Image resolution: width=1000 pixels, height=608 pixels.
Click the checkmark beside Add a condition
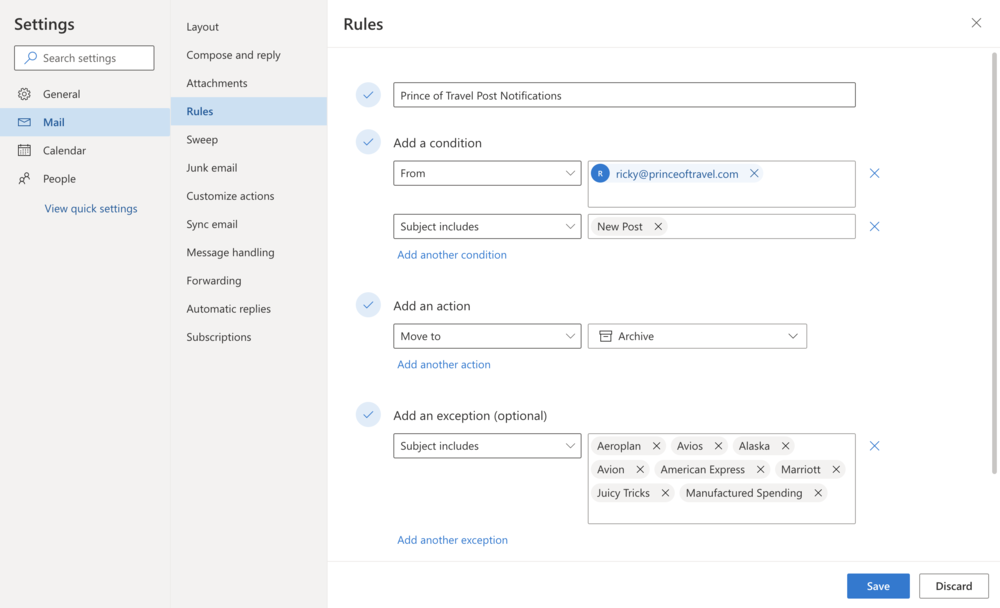368,142
